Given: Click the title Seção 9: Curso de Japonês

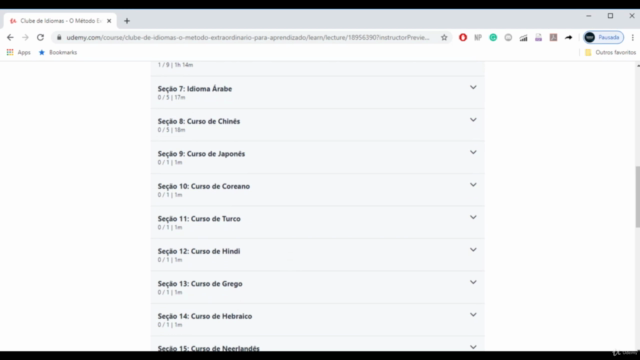Looking at the screenshot, I should (201, 154).
